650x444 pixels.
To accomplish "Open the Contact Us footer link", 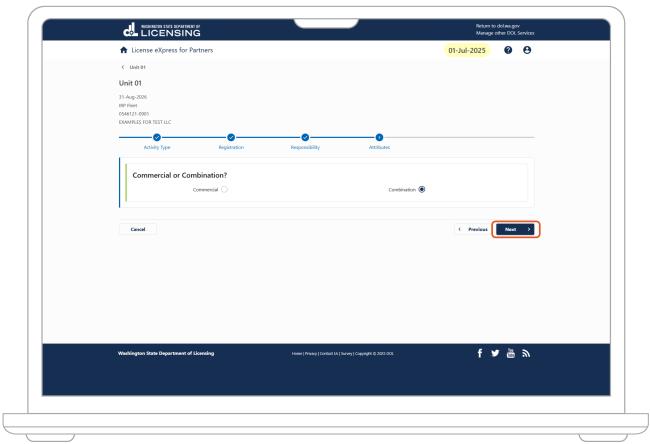I will coord(329,354).
